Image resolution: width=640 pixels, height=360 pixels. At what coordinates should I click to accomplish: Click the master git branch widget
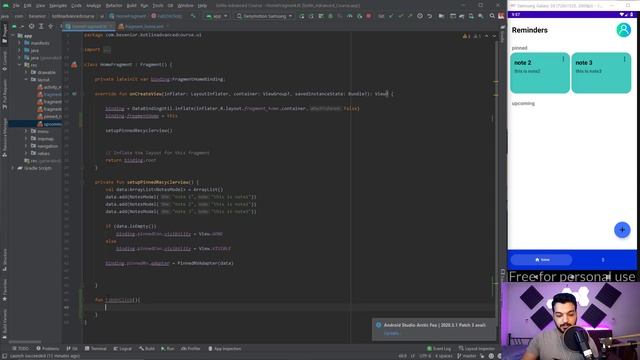467,356
